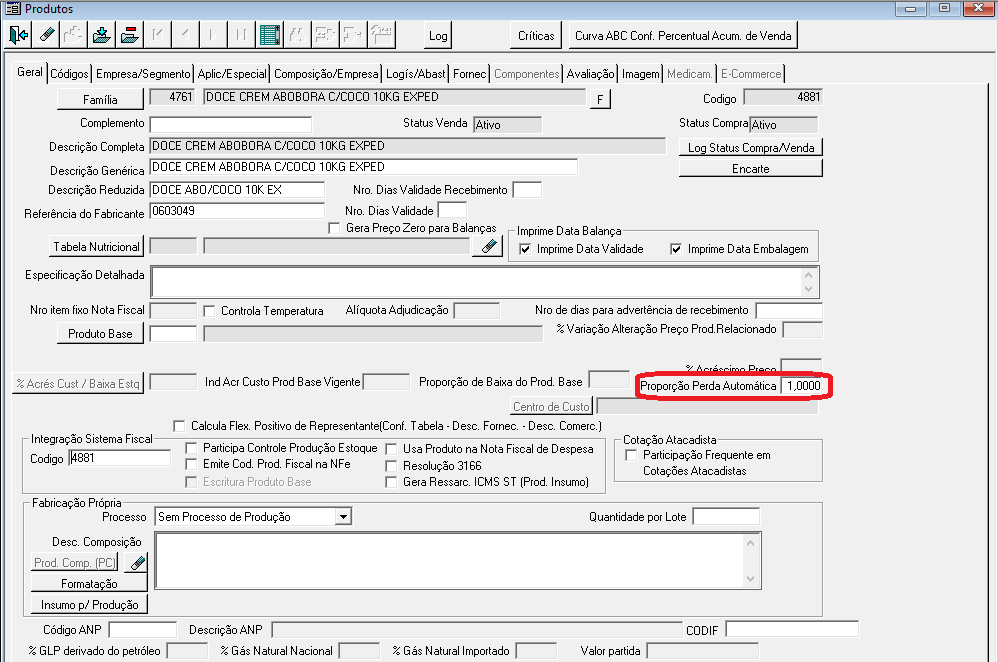The height and width of the screenshot is (662, 998).
Task: Check Usa Produto na Nota Fiscal de Despesa
Action: pos(391,449)
